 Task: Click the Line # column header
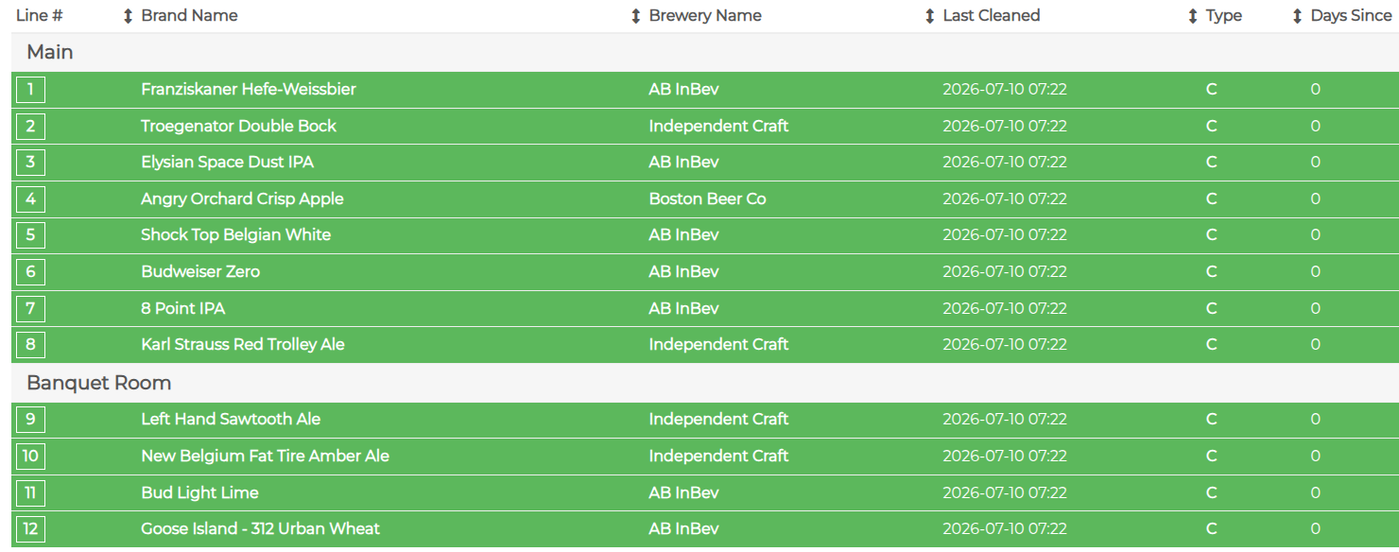click(x=40, y=16)
